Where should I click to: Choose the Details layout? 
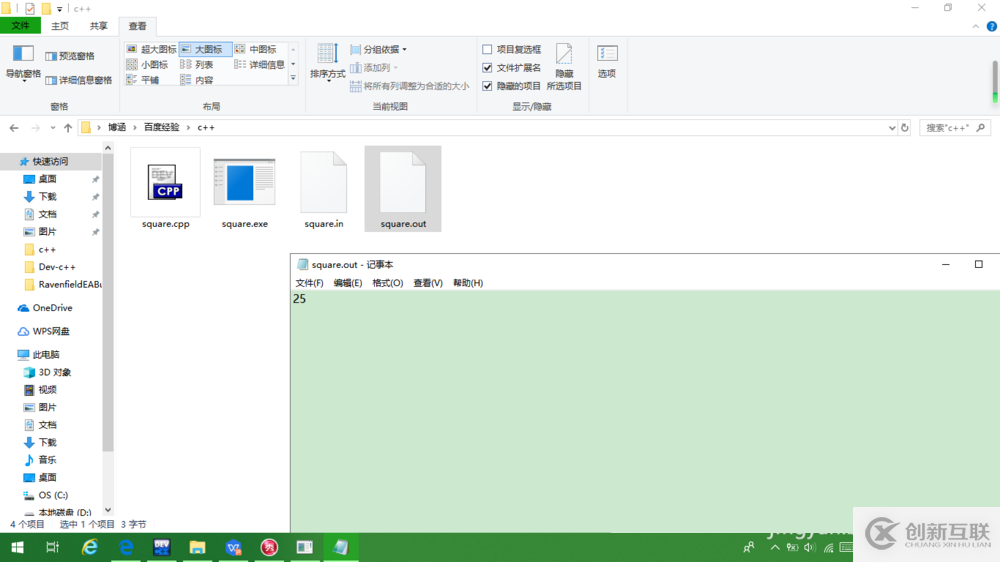(x=260, y=64)
